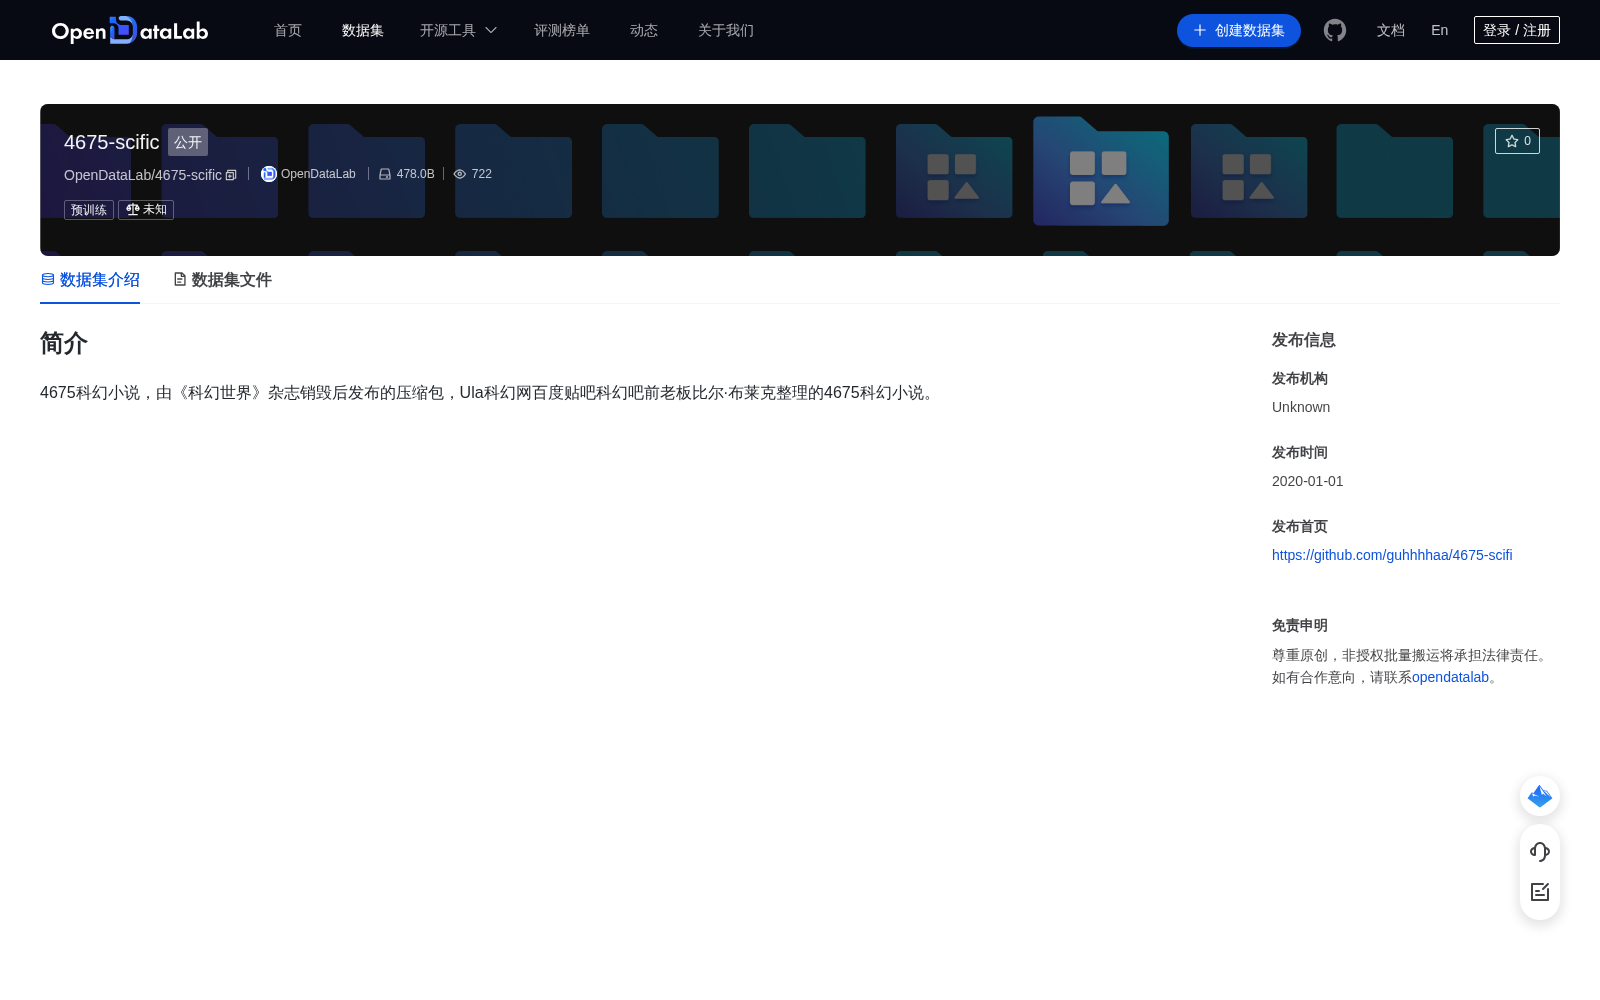Open 数据集 navigation item

[x=363, y=30]
